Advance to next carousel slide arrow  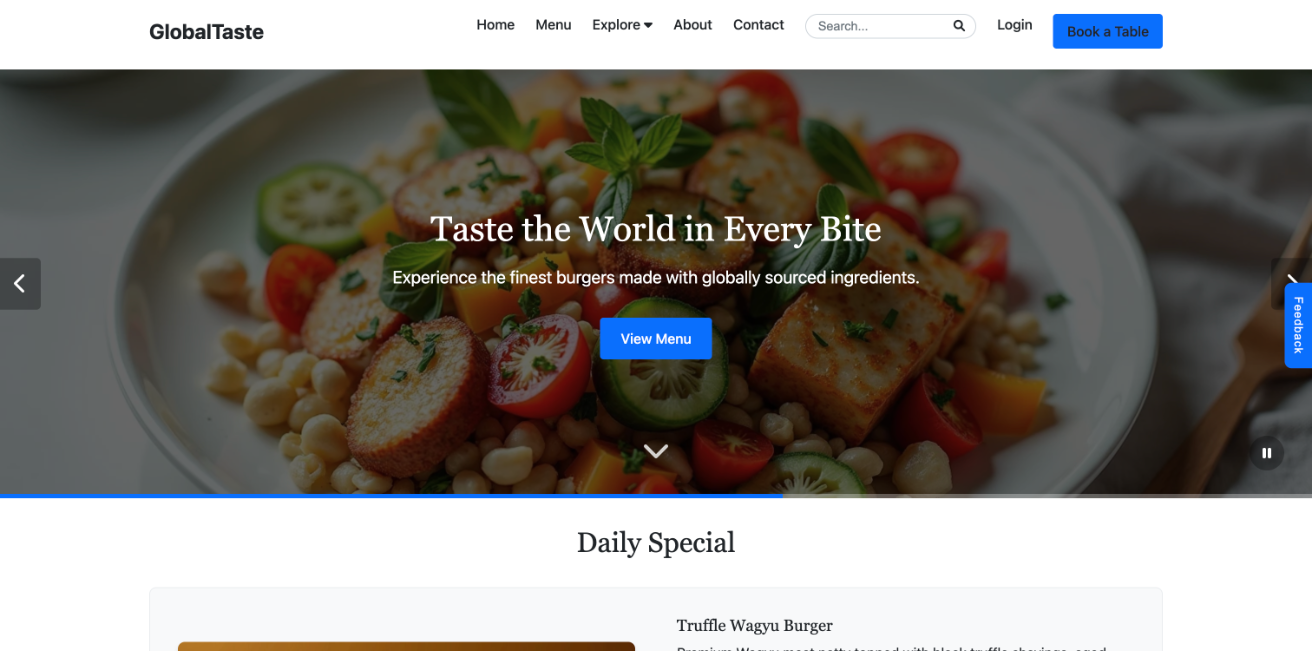[1291, 284]
